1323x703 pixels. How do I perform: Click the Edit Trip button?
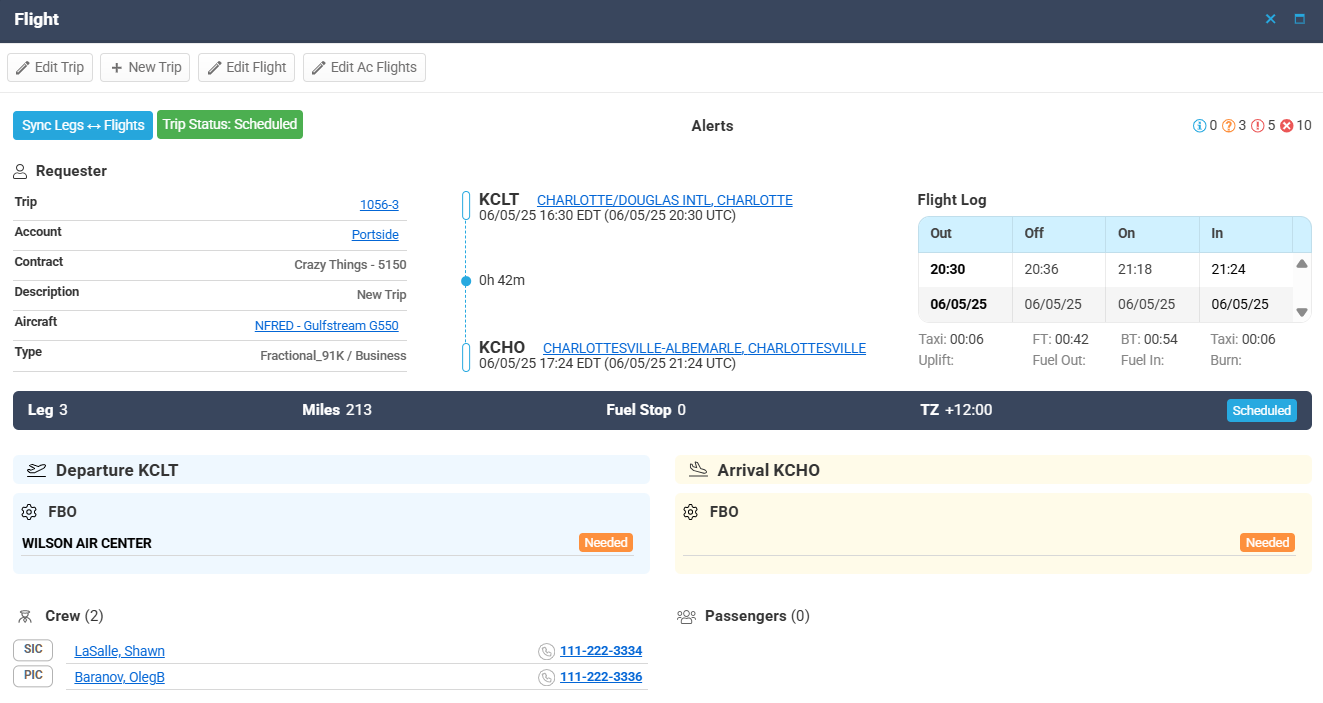pos(50,67)
